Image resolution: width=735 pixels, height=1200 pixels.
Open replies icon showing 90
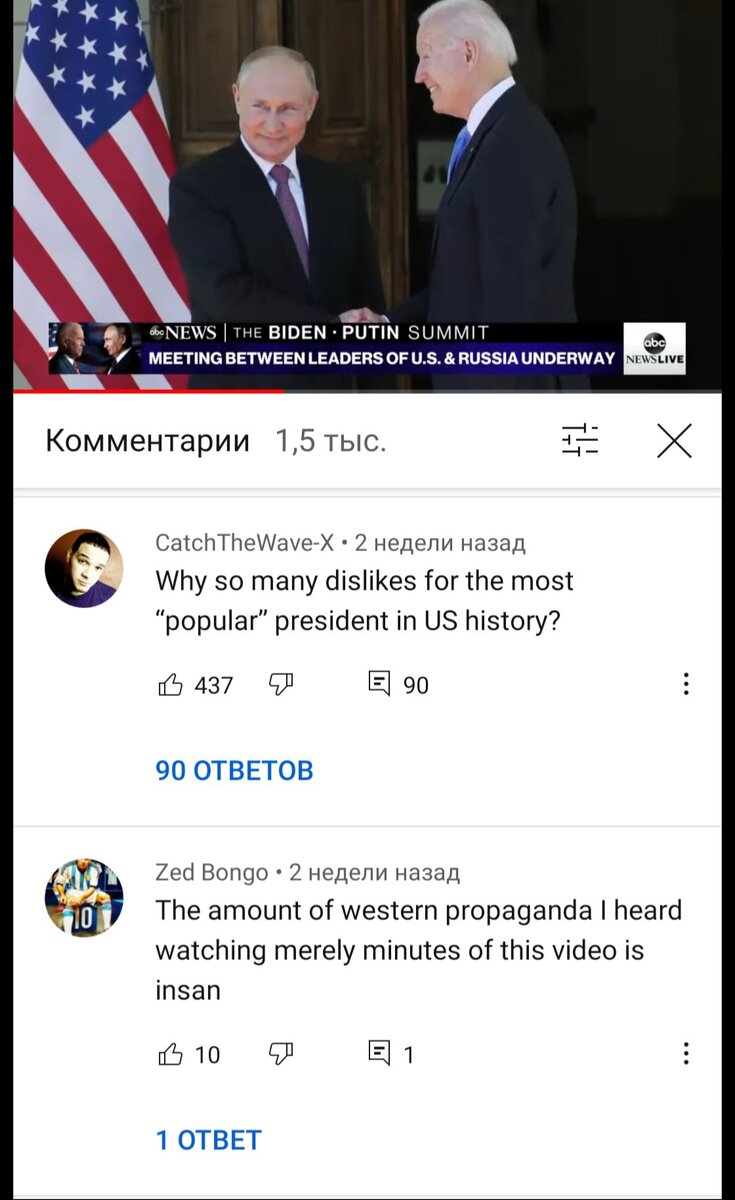coord(380,685)
